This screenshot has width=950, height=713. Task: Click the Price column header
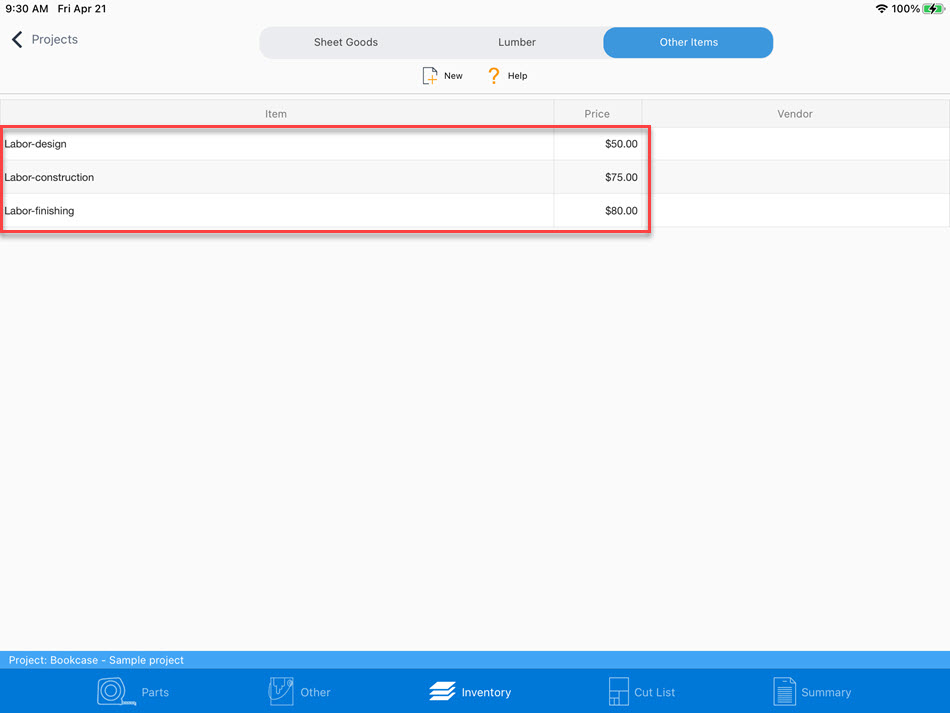(x=597, y=114)
